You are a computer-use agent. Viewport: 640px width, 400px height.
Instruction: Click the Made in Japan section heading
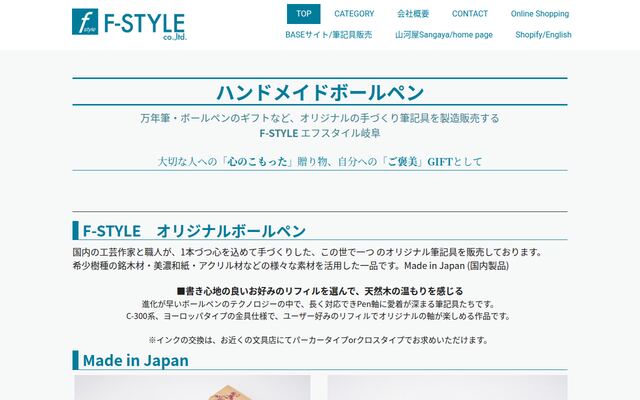[x=136, y=360]
